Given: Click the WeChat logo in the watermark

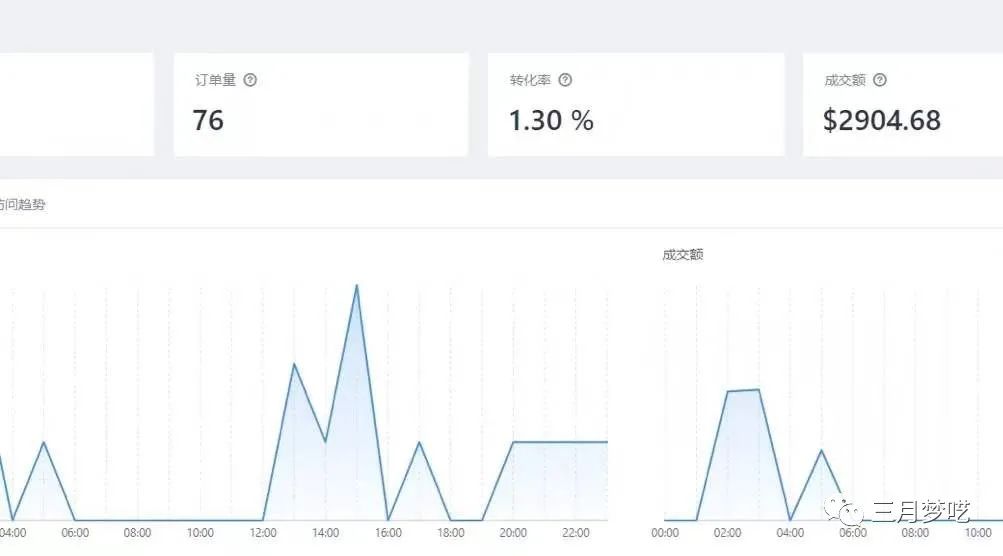Looking at the screenshot, I should [850, 513].
